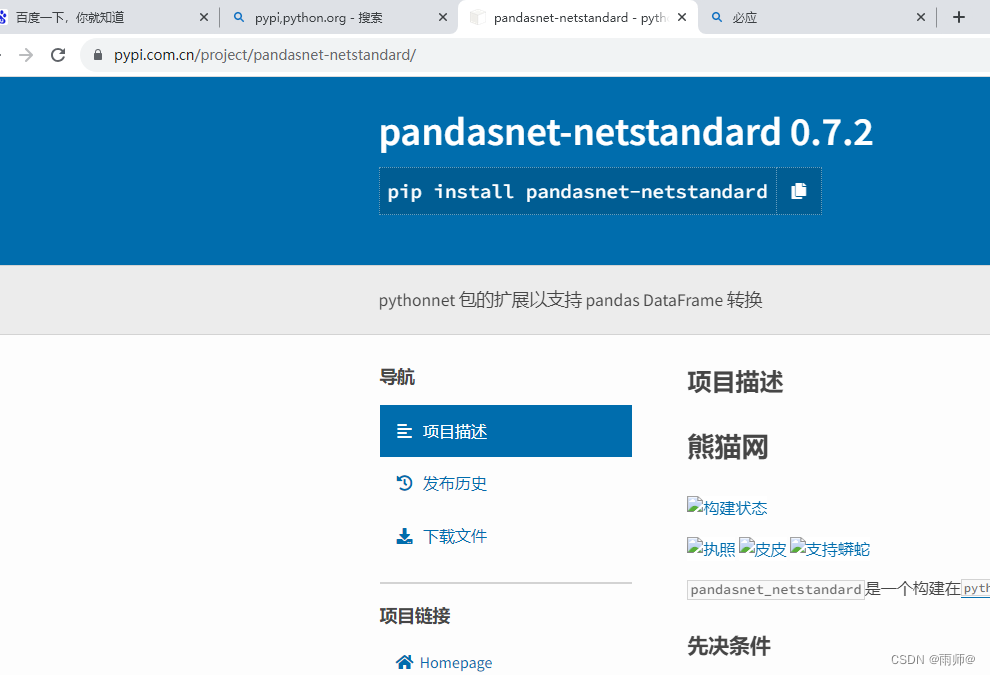This screenshot has height=675, width=990.
Task: Open a new tab with the plus icon
Action: click(958, 16)
